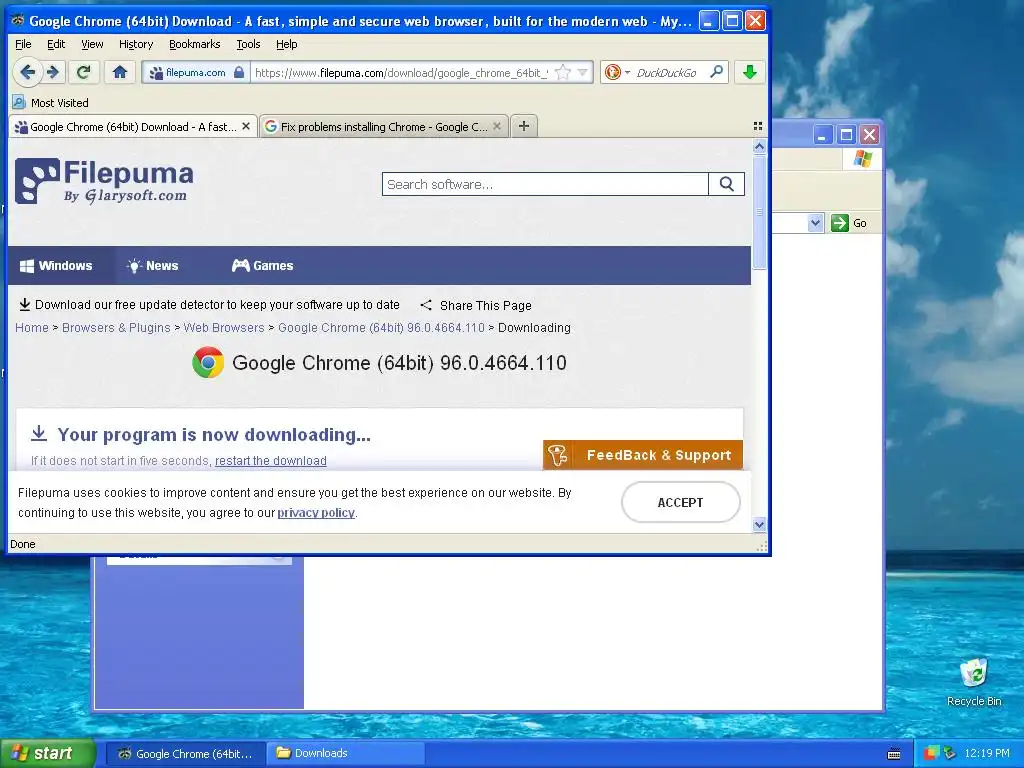This screenshot has height=768, width=1024.
Task: Click the system tray clock 12:19 PM
Action: (x=987, y=753)
